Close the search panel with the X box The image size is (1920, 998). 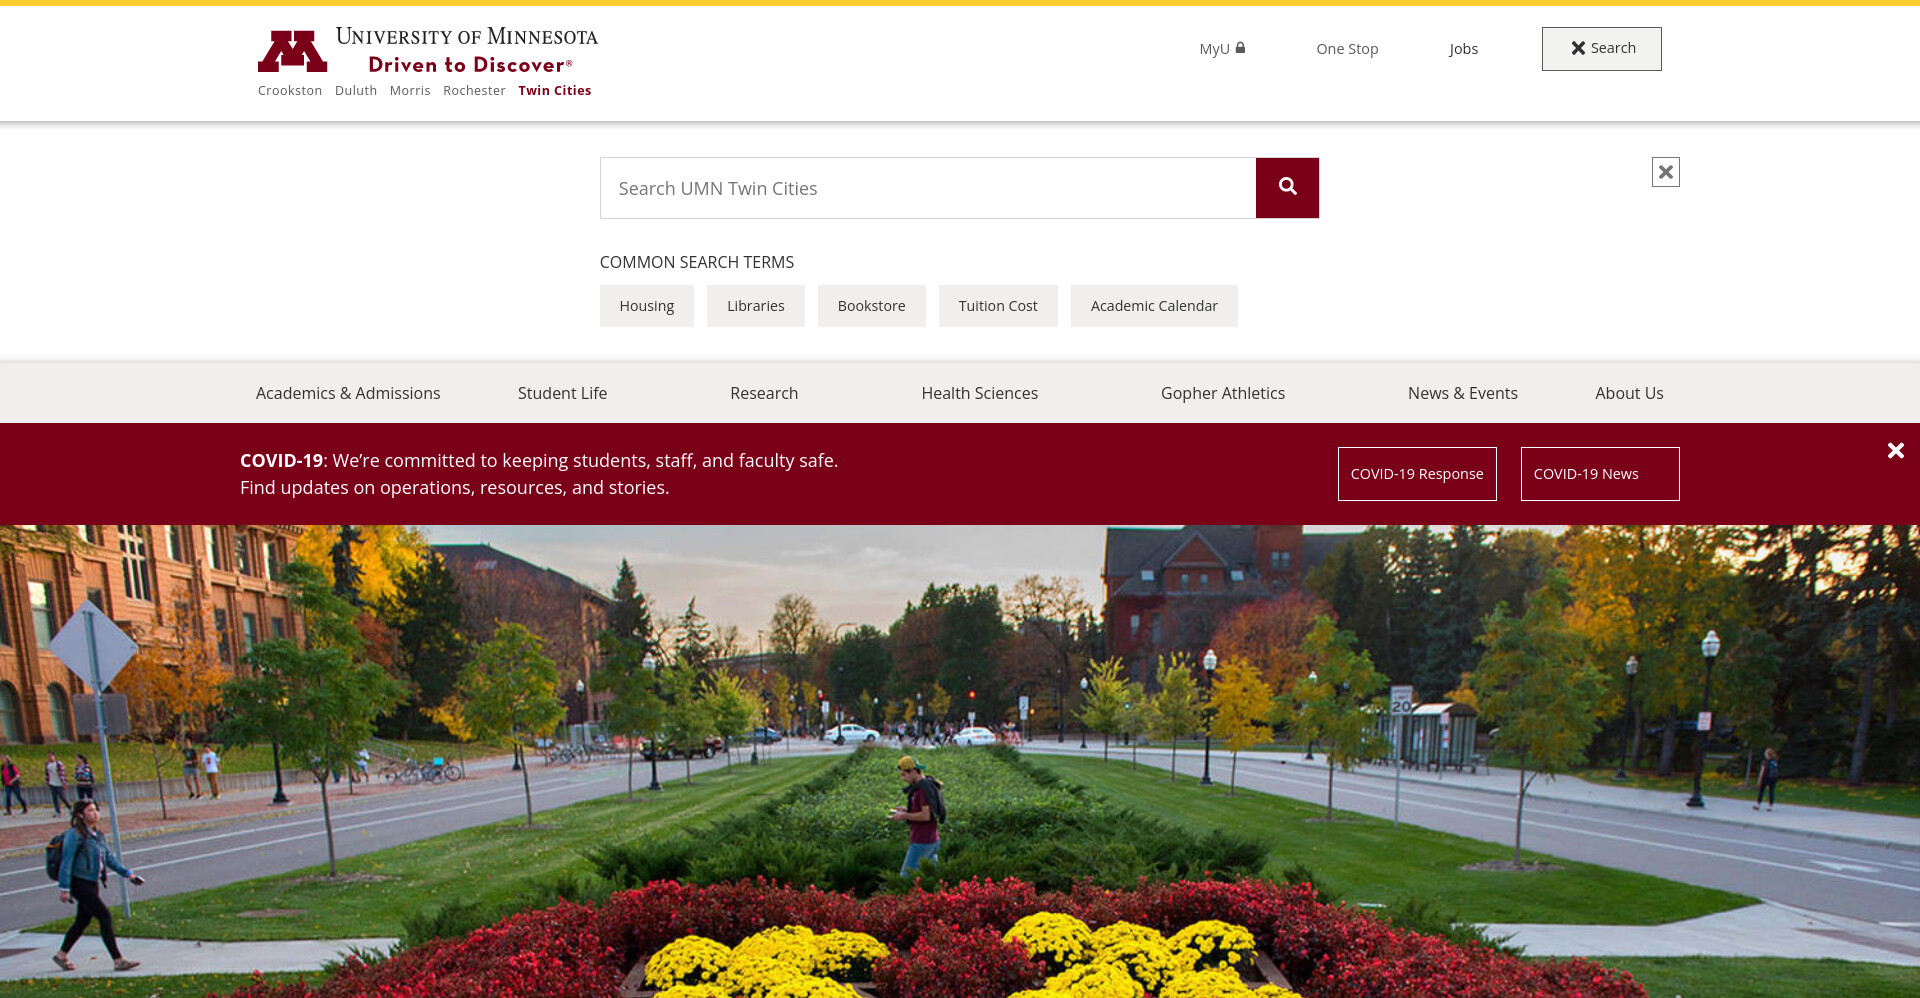tap(1665, 172)
